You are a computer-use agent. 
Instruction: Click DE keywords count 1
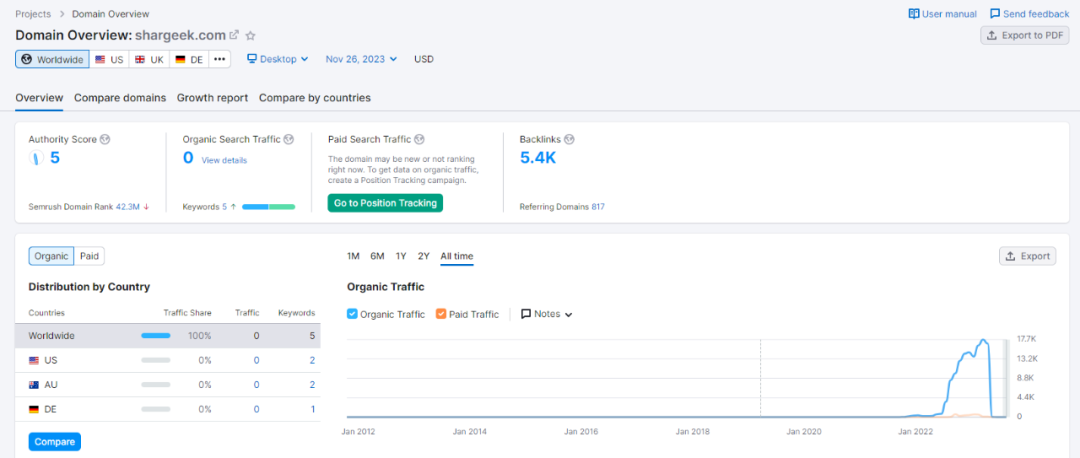pyautogui.click(x=313, y=409)
